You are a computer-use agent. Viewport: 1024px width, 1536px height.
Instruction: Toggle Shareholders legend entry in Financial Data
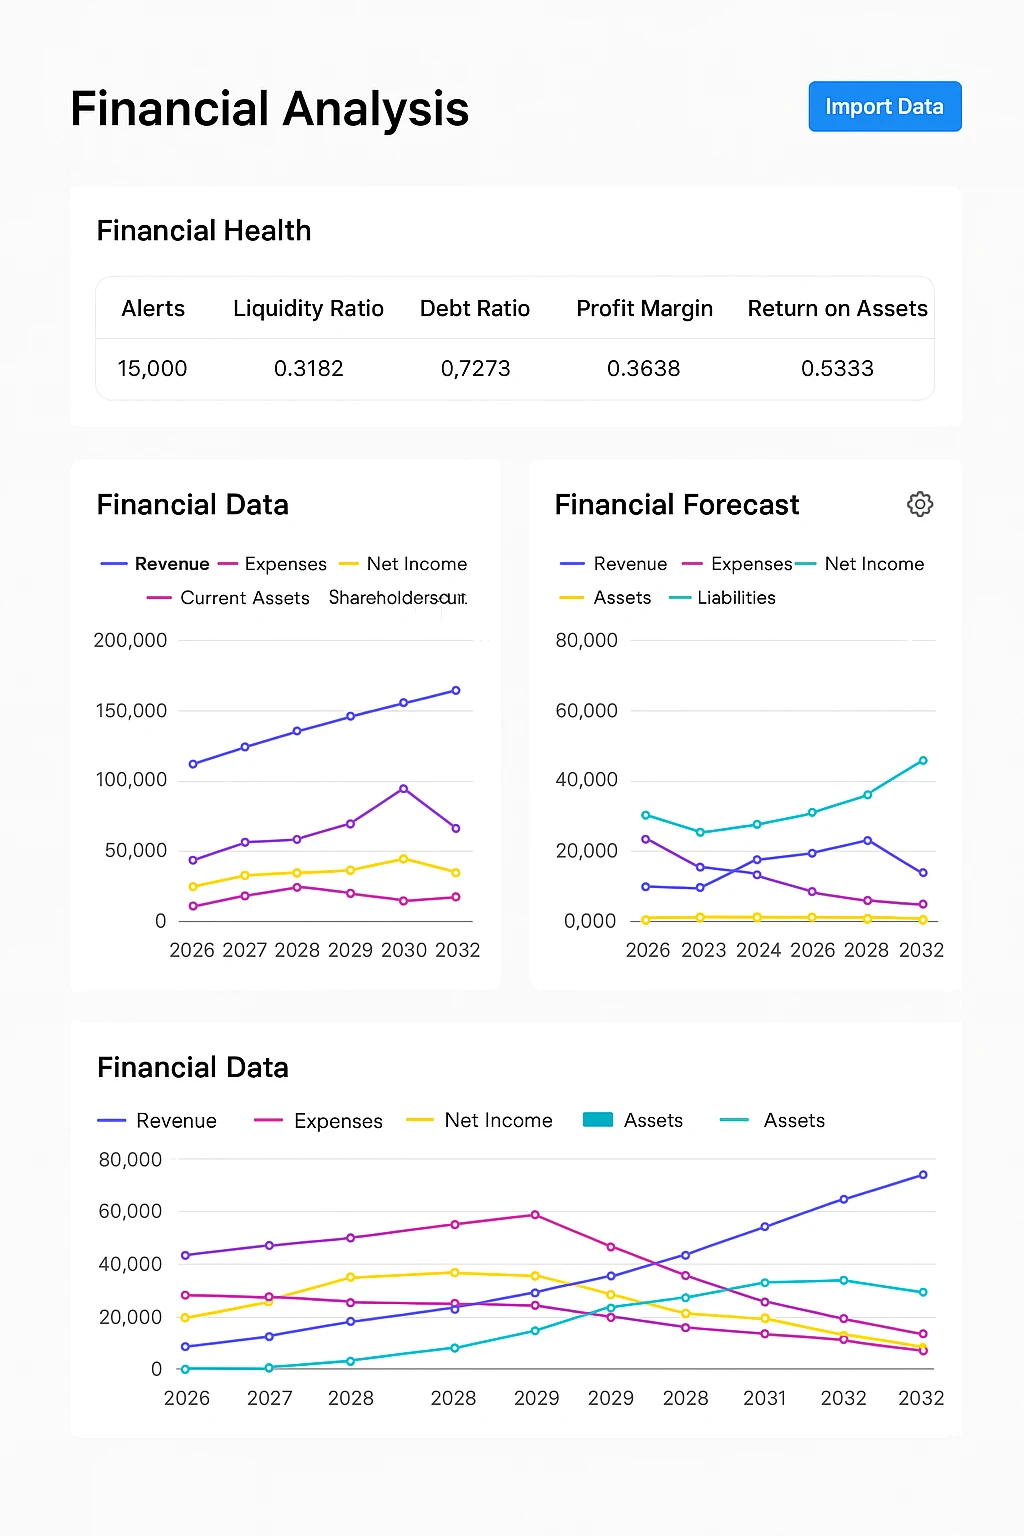[397, 598]
